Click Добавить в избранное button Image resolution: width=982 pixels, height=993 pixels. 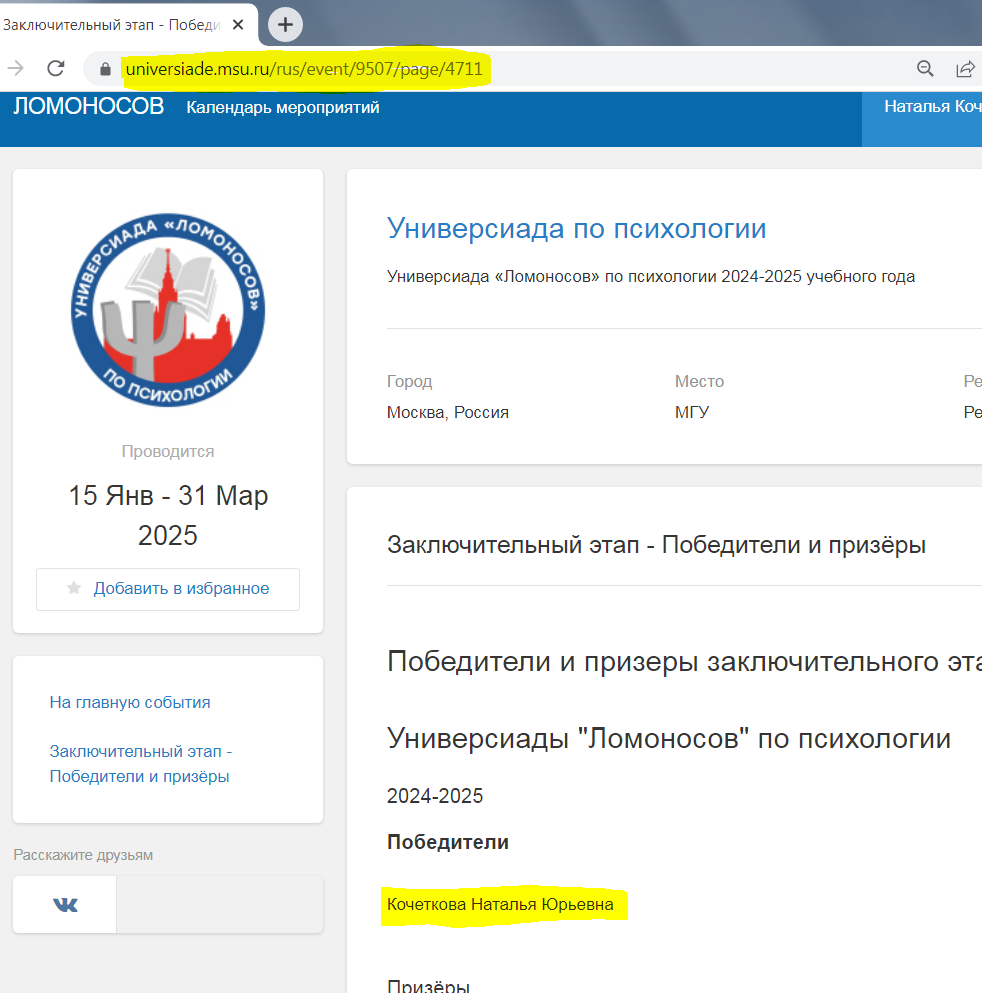[x=168, y=589]
